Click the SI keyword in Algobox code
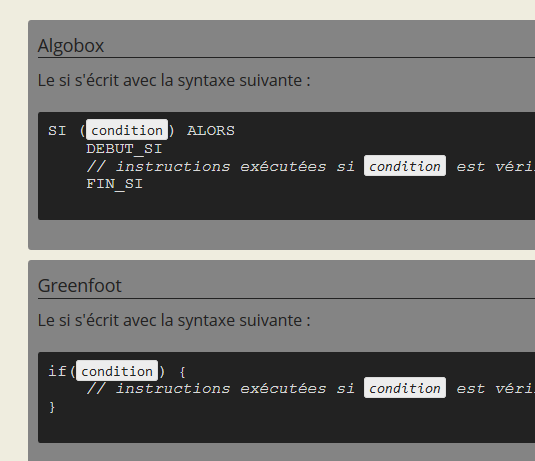The image size is (535, 461). point(57,131)
